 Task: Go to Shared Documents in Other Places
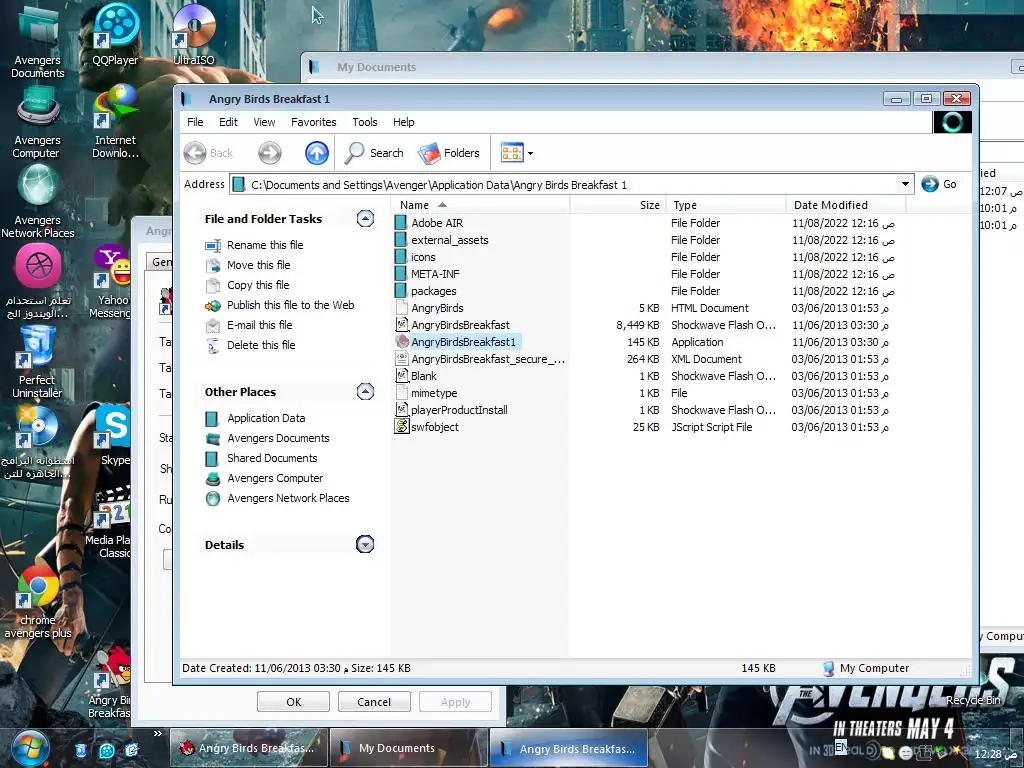coord(272,458)
